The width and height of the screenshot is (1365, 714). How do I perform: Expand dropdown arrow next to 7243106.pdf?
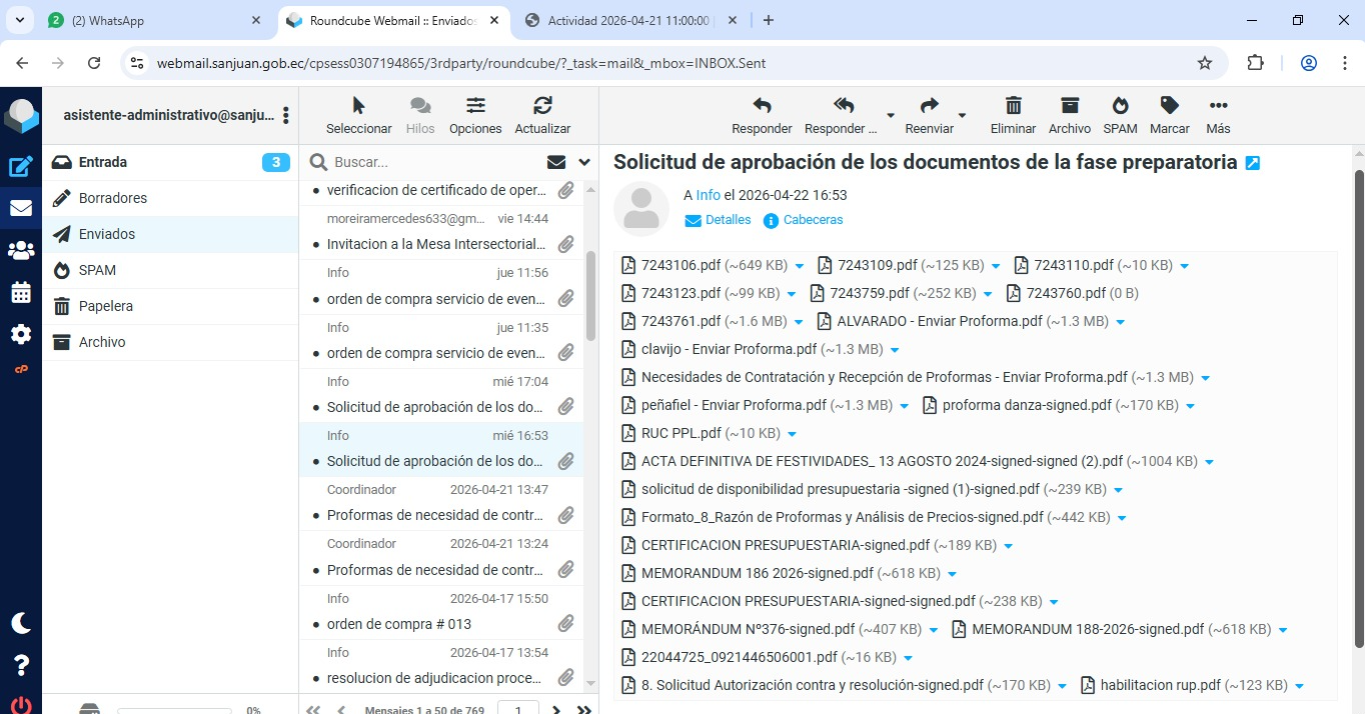pos(799,266)
